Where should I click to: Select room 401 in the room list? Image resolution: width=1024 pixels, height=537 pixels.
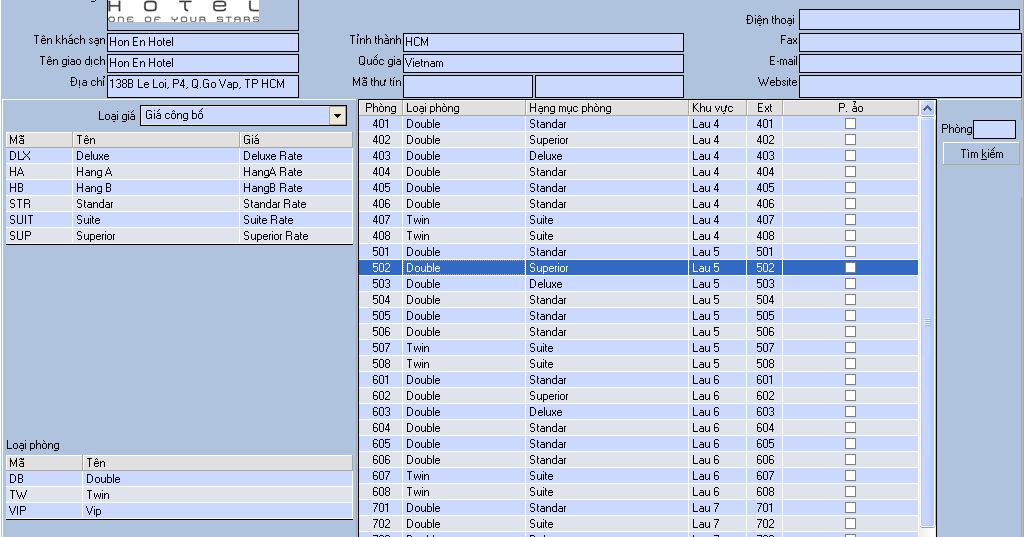click(x=639, y=123)
